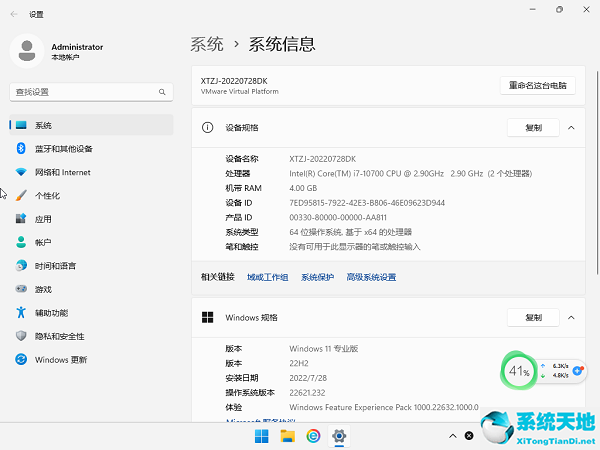Image resolution: width=600 pixels, height=450 pixels.
Task: Collapse the Windows 规格 section chevron
Action: (571, 318)
